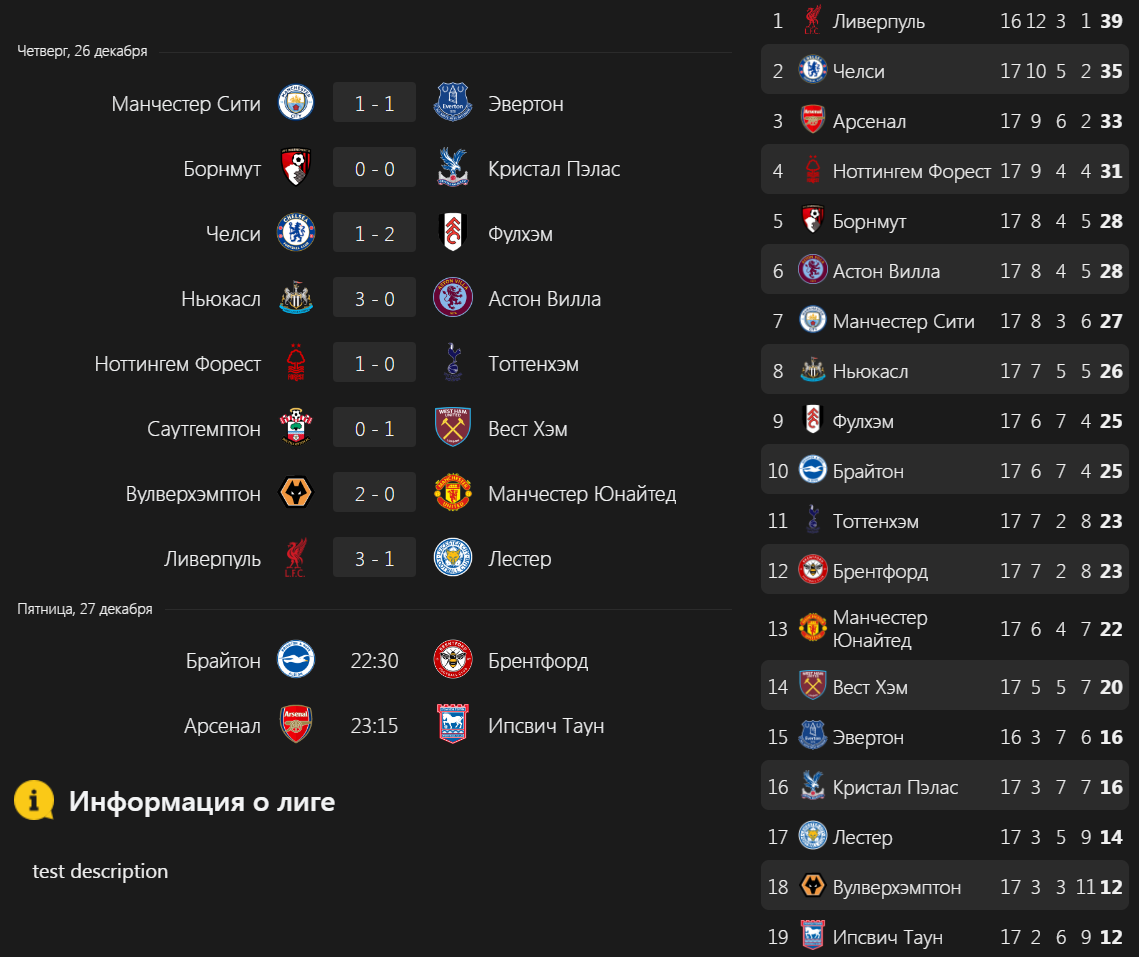
Task: Click the Fulham crest beside the 1 - 2 score
Action: 453,233
